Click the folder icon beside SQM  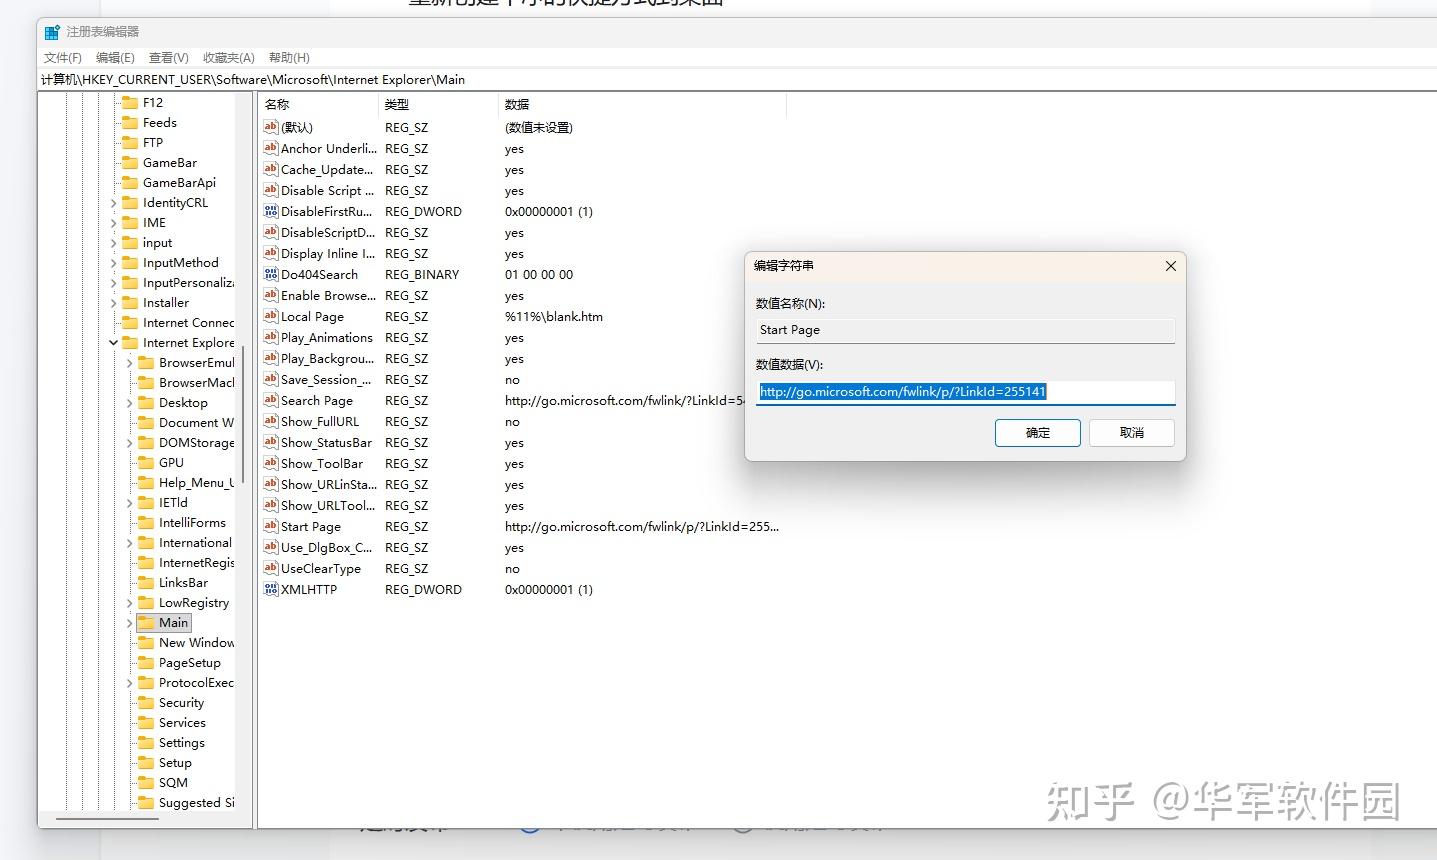coord(145,782)
